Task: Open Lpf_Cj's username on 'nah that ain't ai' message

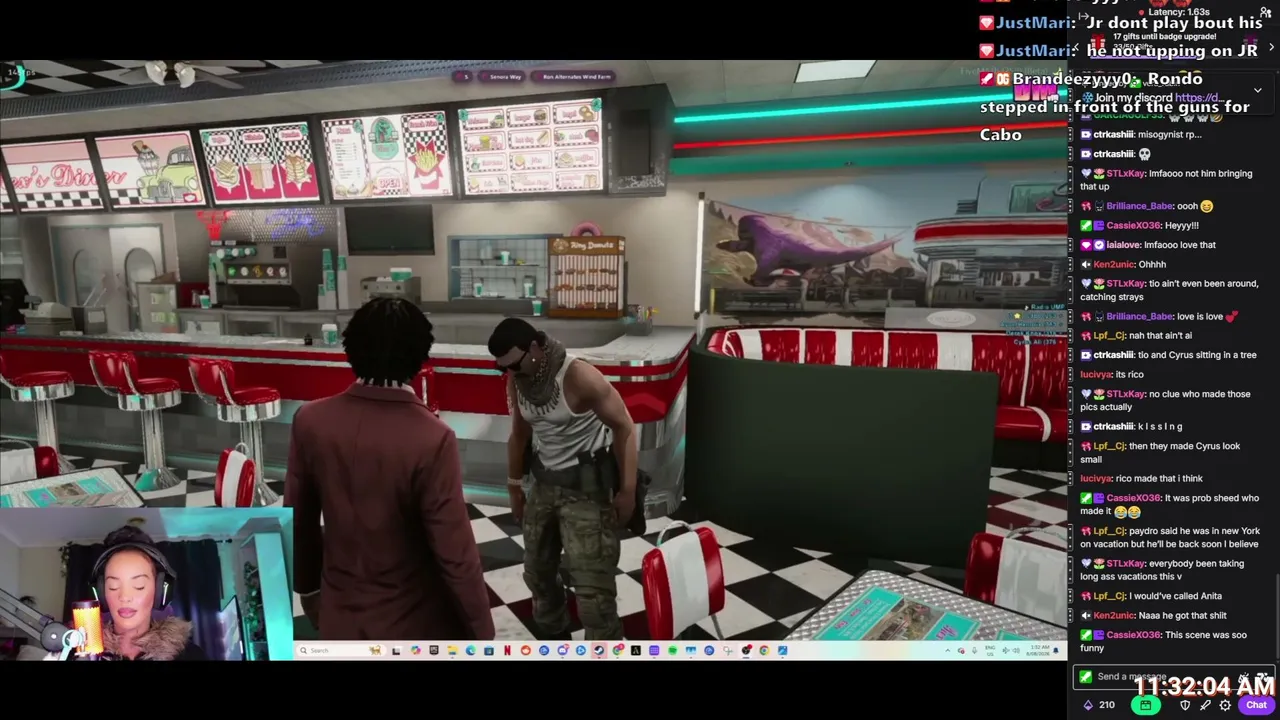Action: (1109, 335)
